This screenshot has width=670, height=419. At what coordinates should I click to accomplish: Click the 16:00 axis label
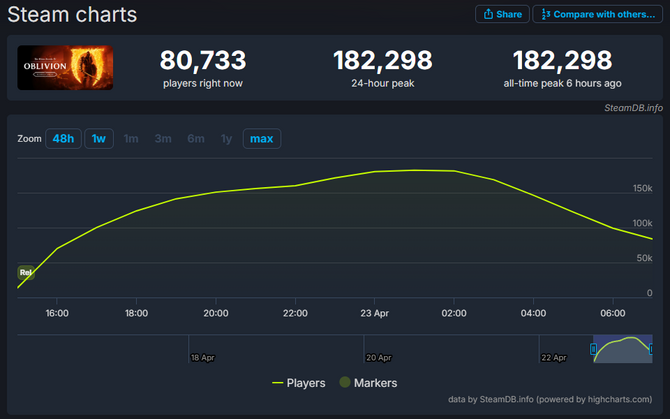pos(57,313)
